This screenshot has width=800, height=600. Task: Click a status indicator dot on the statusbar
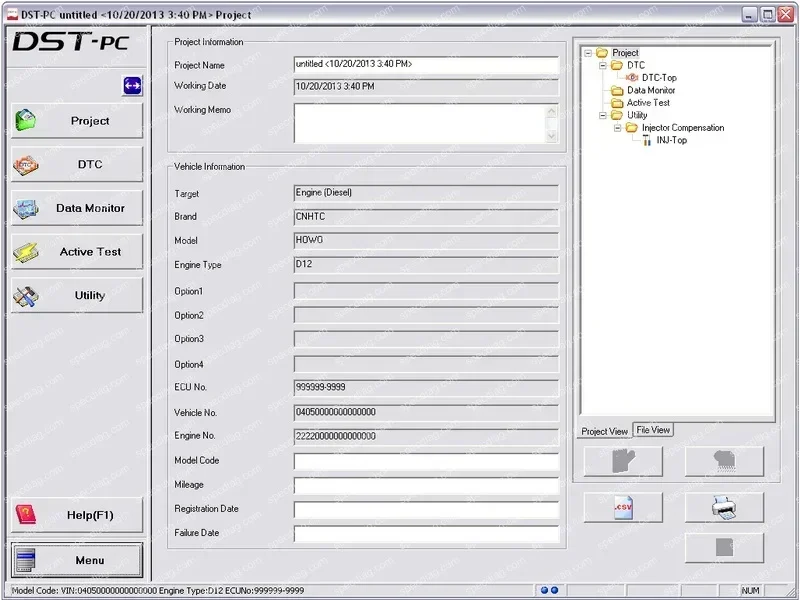tap(544, 589)
